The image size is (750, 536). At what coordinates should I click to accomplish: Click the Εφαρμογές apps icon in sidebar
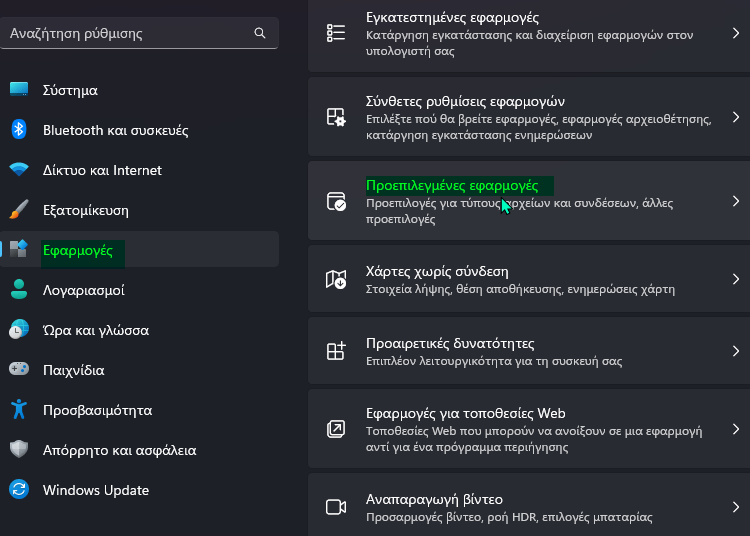(19, 249)
